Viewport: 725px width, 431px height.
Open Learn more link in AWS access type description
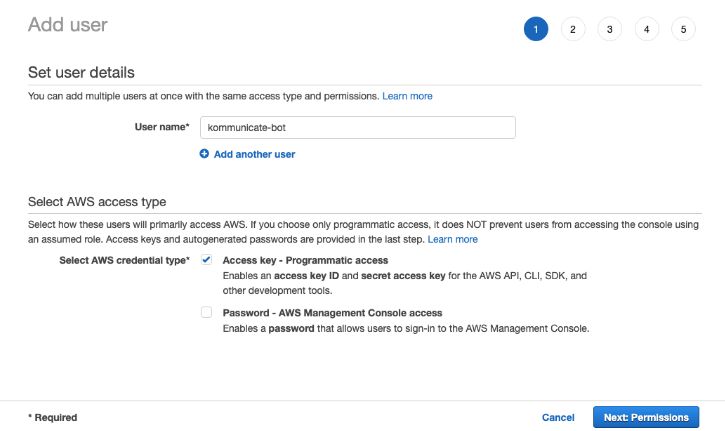453,240
